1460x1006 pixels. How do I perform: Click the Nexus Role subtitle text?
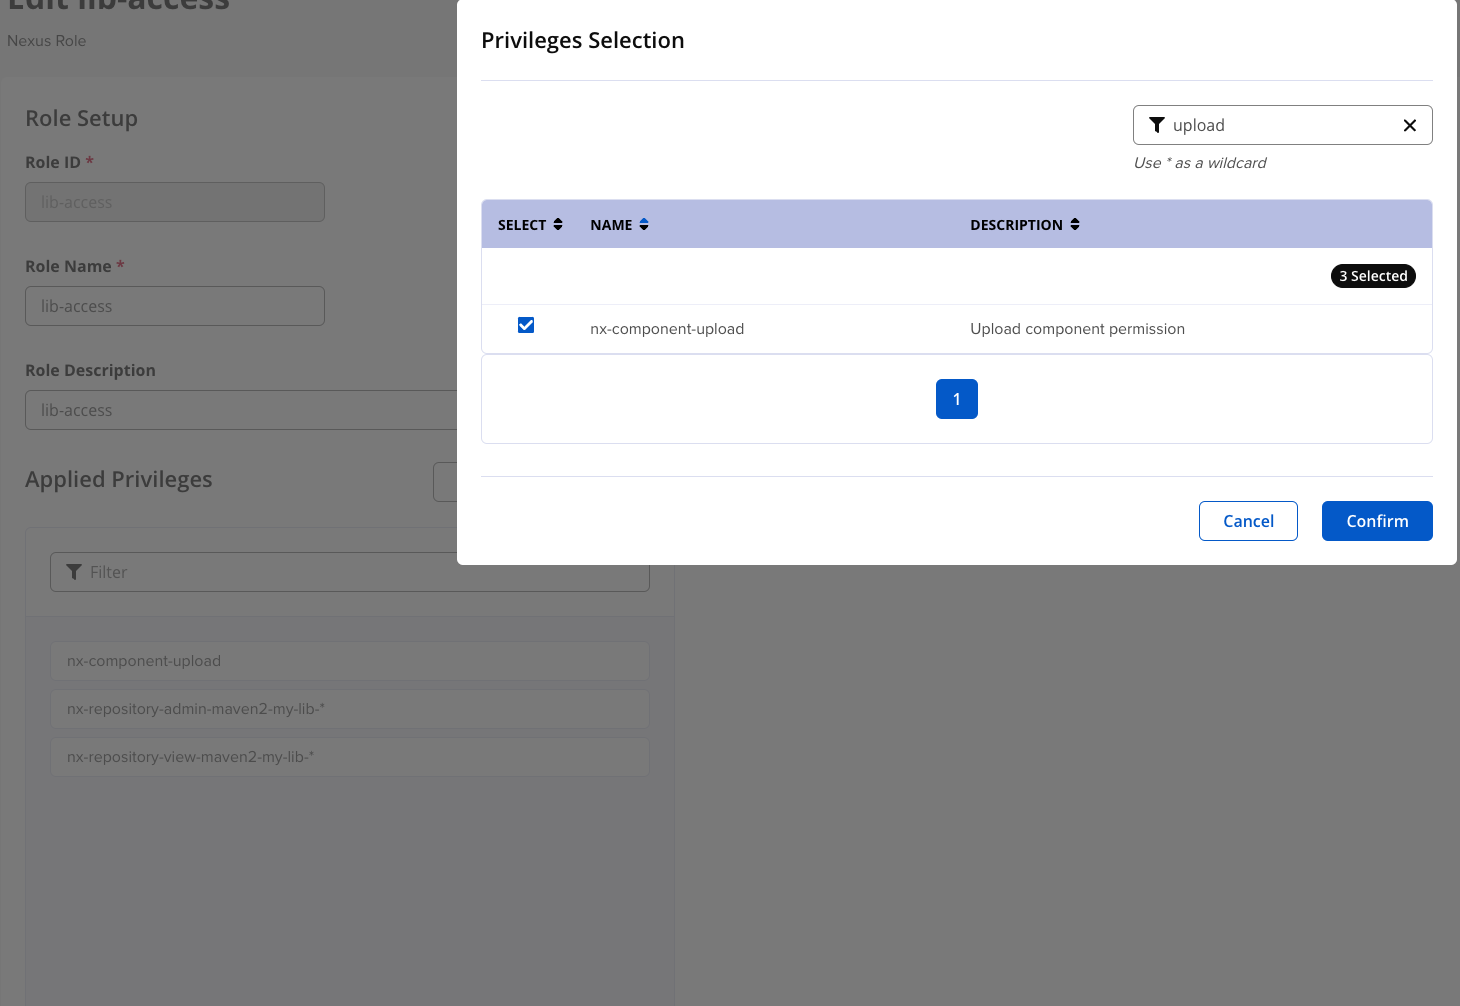[x=47, y=41]
